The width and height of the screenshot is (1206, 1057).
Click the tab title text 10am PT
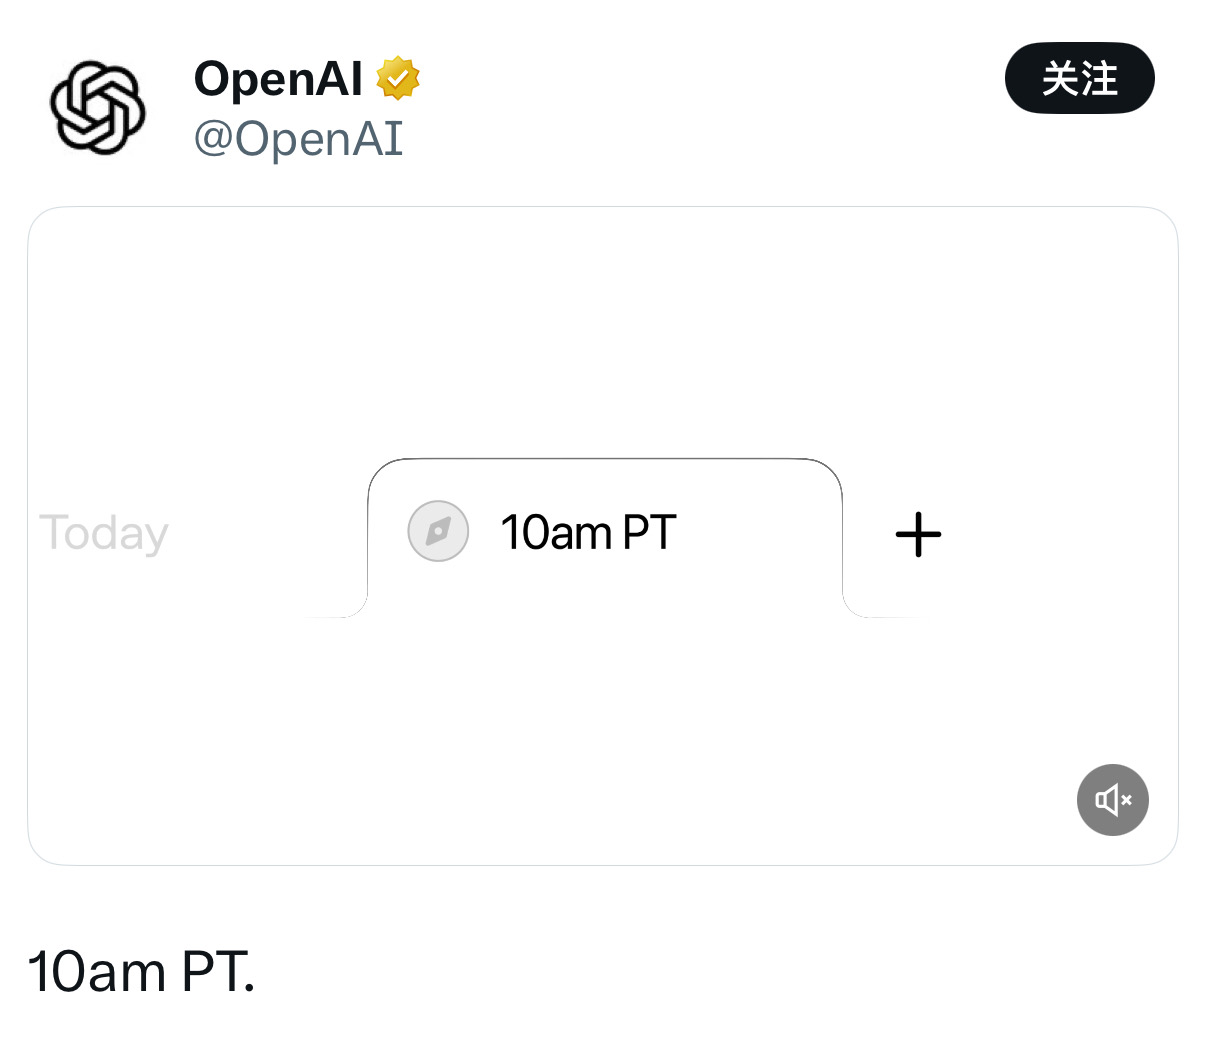pyautogui.click(x=588, y=532)
